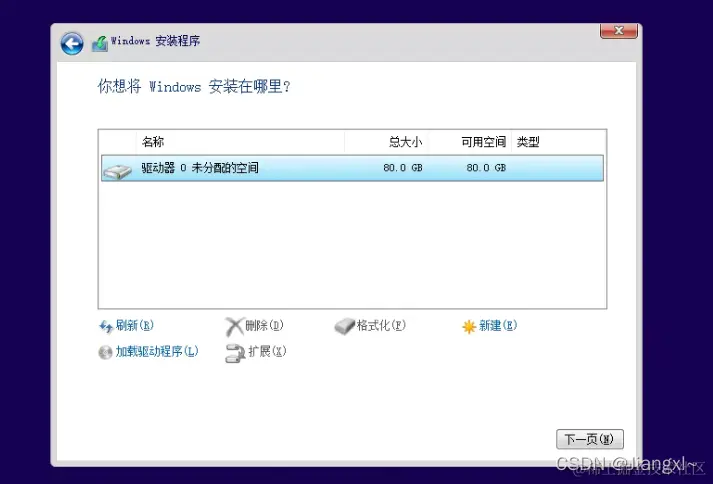Click the 扩展(X) option
713x484 pixels.
pos(267,351)
